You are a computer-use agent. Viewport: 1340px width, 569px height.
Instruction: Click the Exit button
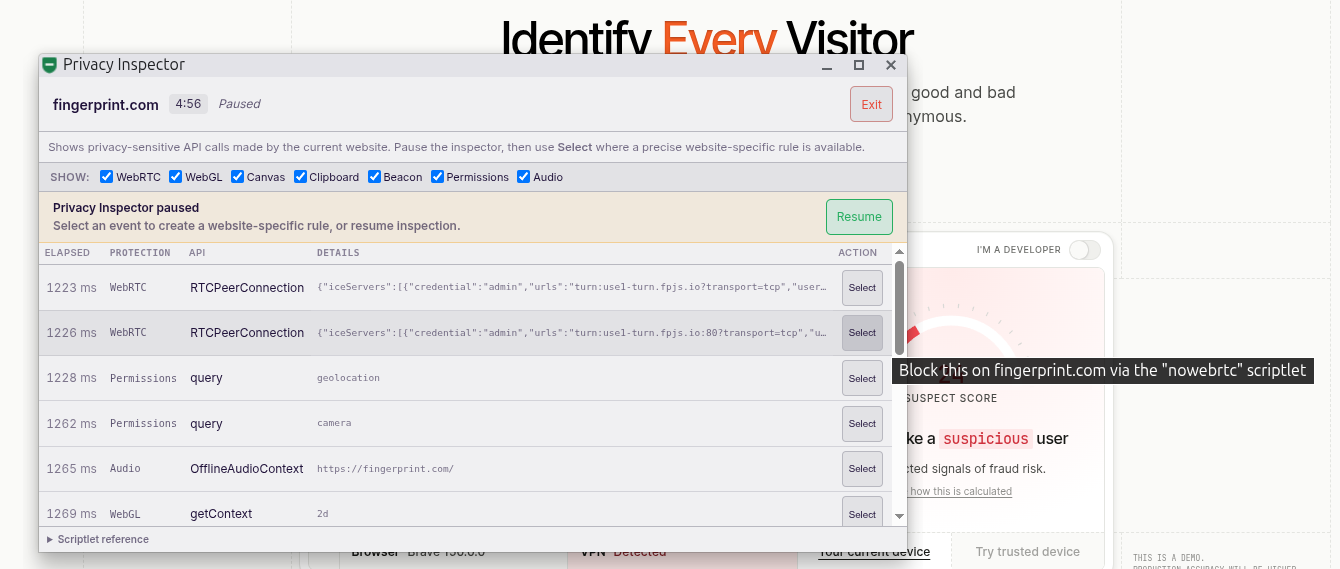pos(871,104)
